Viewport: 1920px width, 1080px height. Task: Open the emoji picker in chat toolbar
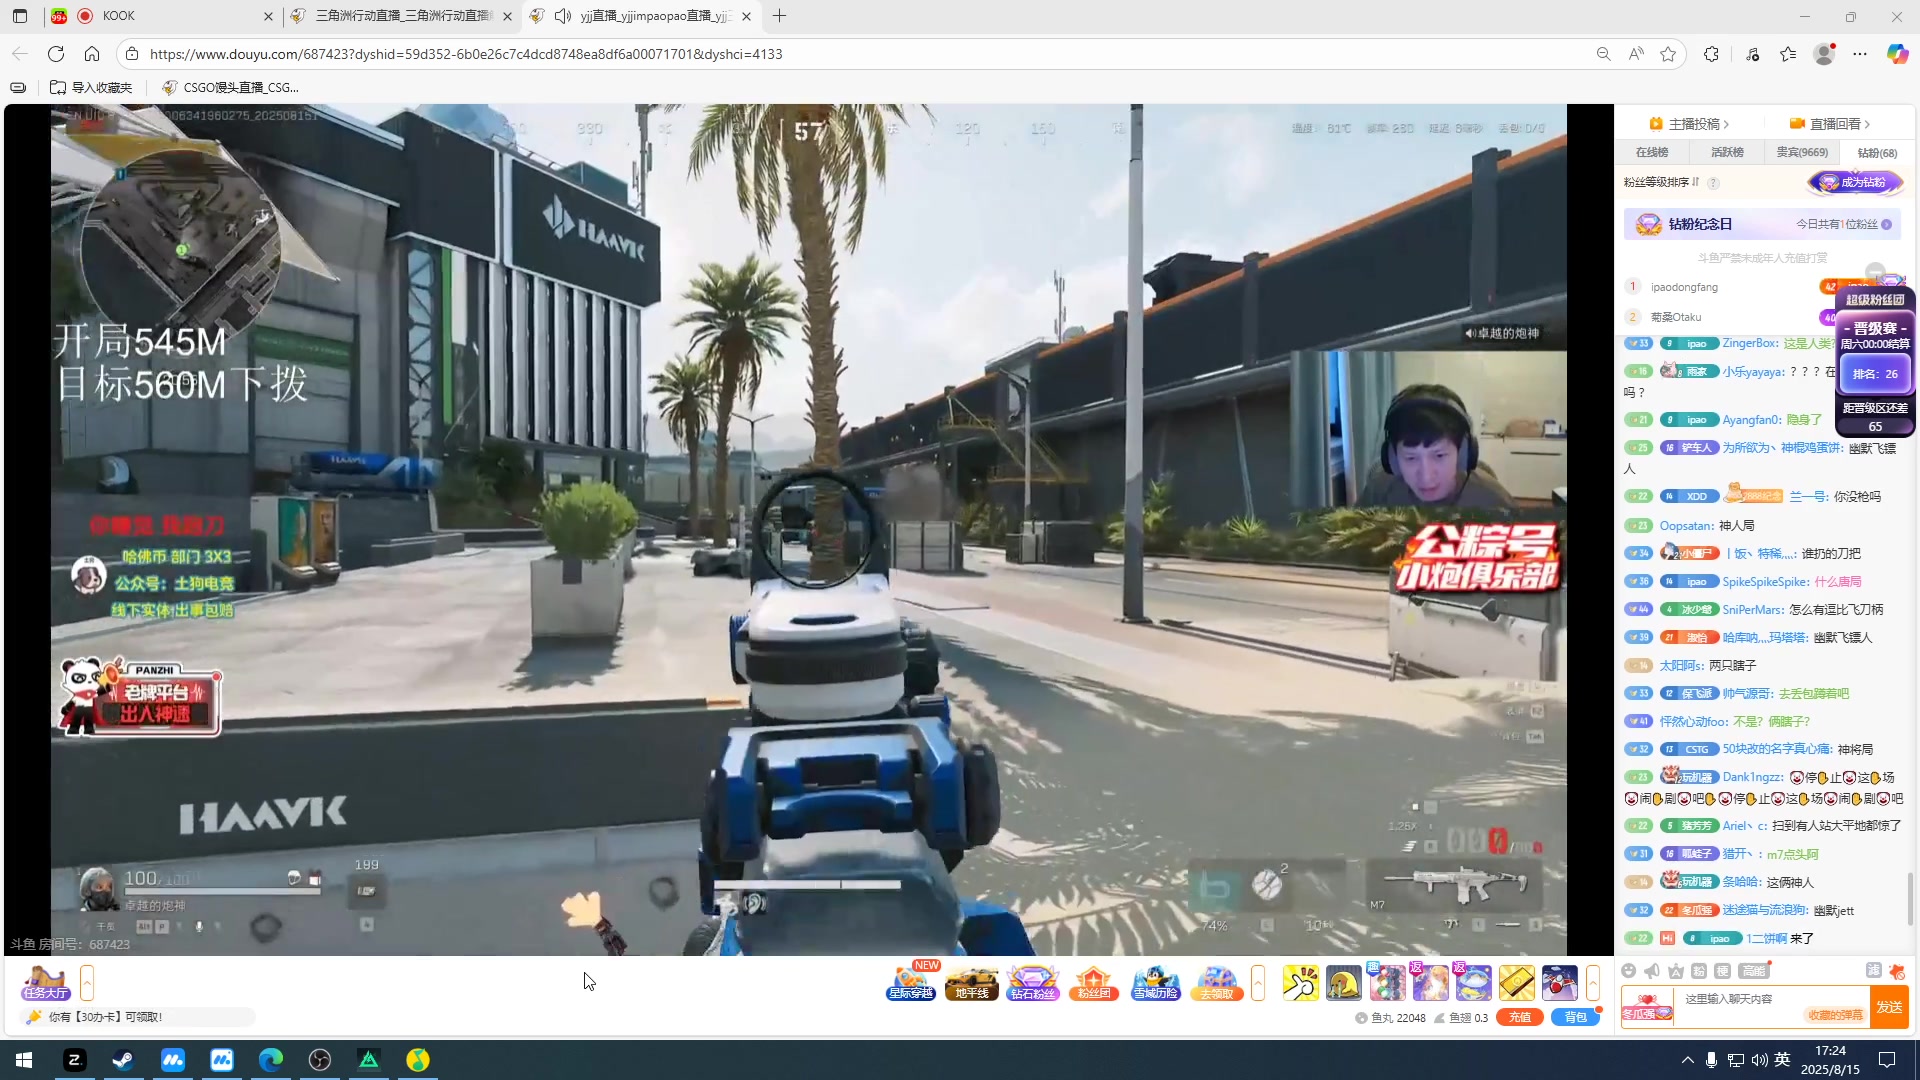tap(1629, 971)
